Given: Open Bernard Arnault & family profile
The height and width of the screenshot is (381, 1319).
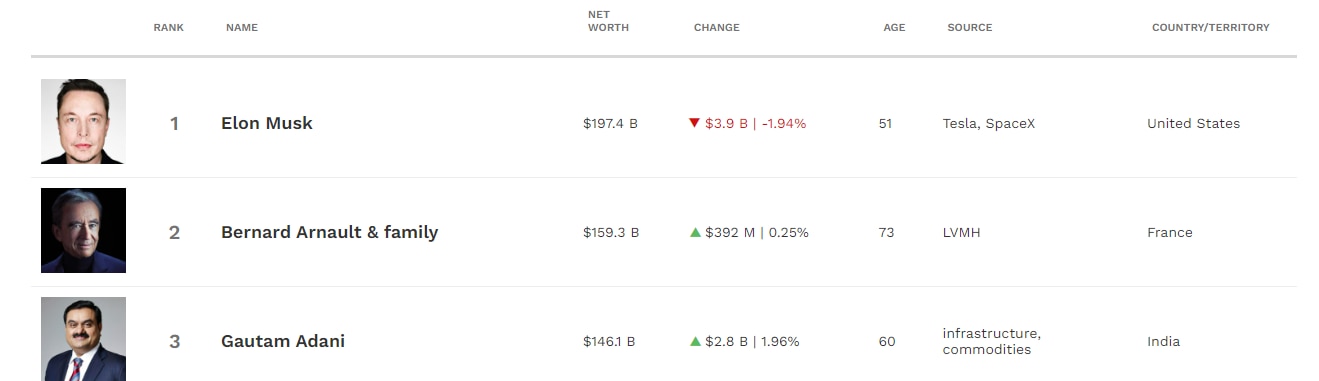Looking at the screenshot, I should tap(330, 232).
